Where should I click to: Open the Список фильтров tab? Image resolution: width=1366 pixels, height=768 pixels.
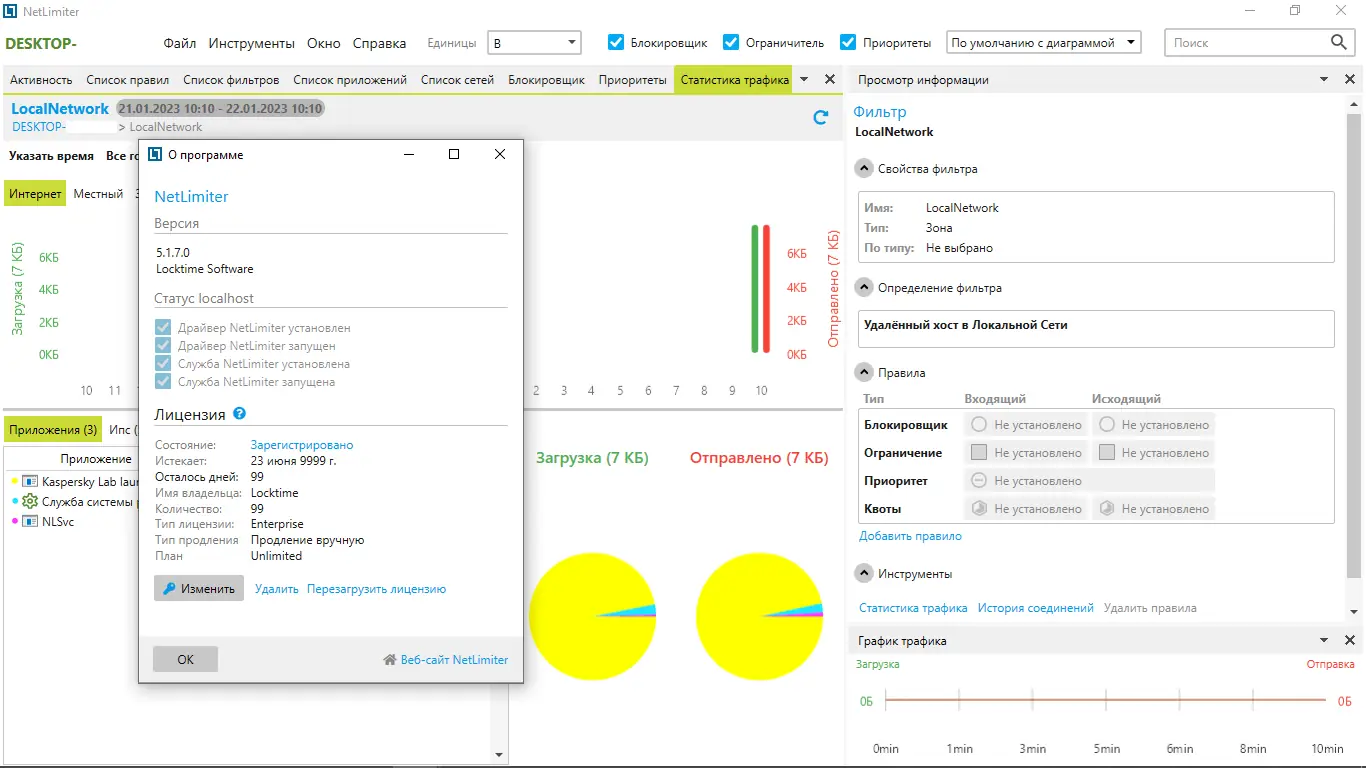click(231, 80)
